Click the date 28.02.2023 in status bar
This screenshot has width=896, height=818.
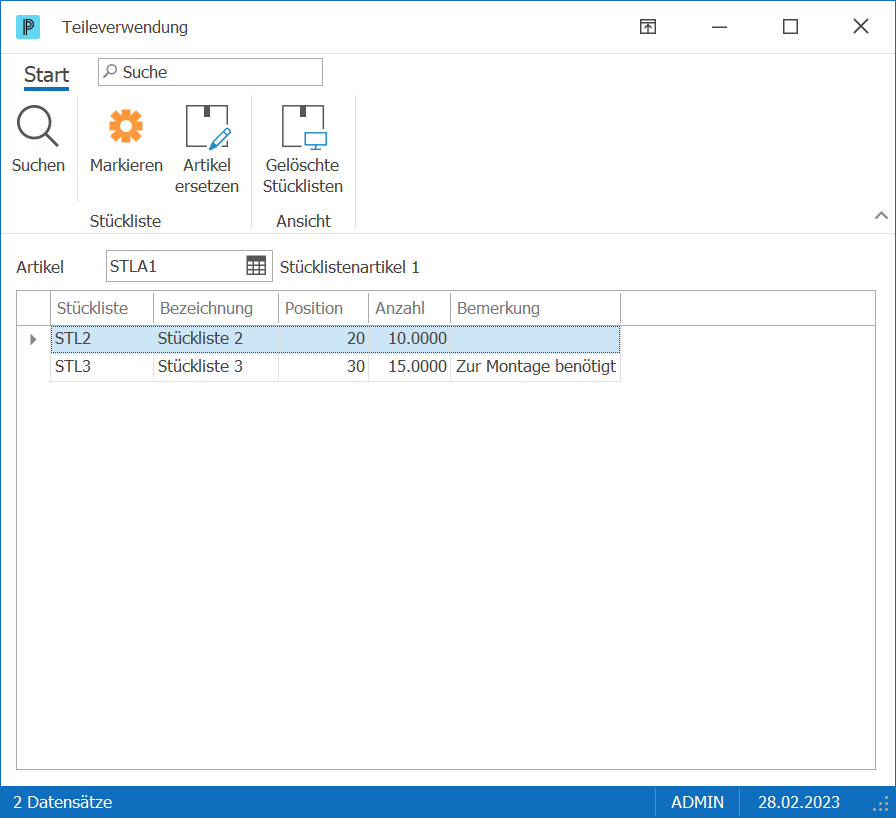(799, 802)
